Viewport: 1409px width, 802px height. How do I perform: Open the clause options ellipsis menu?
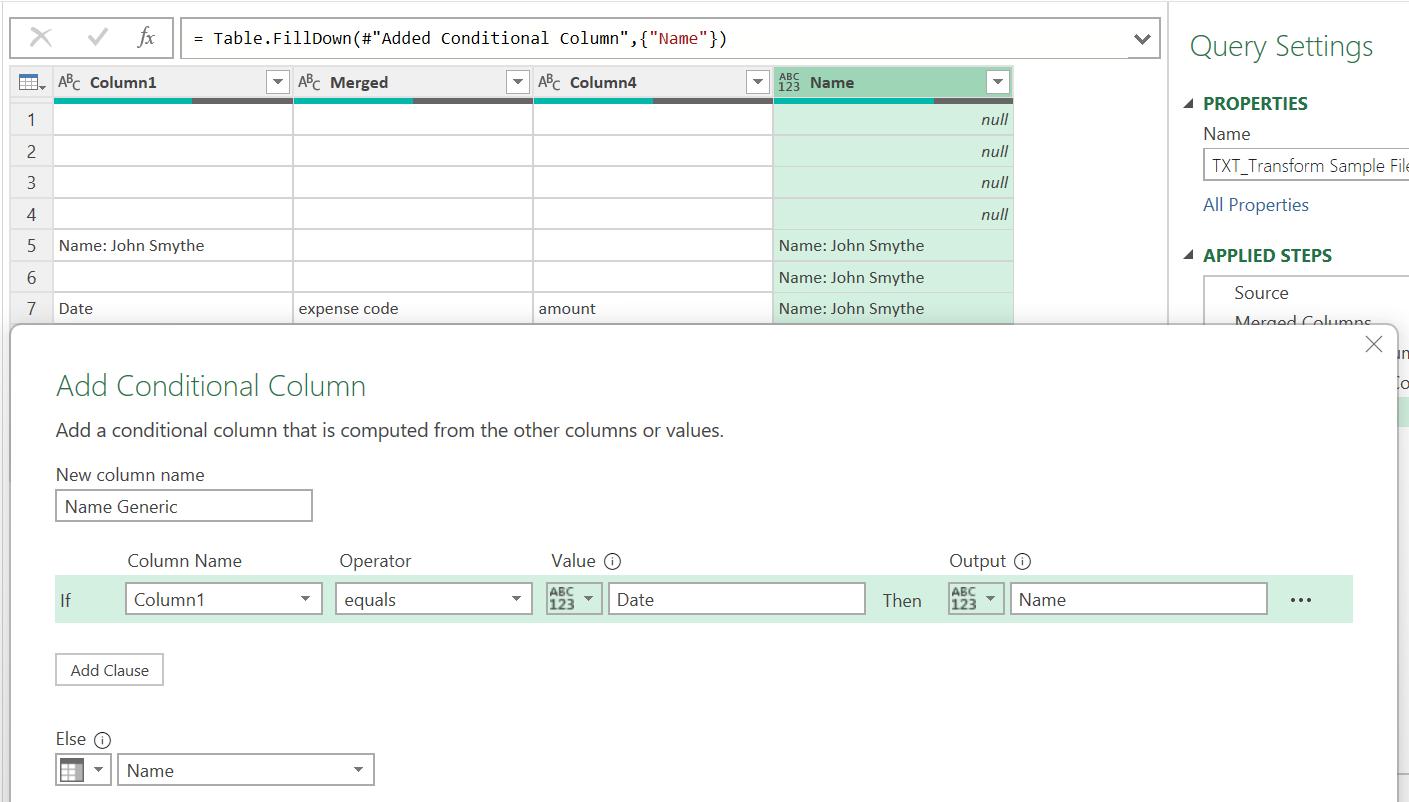click(x=1300, y=600)
